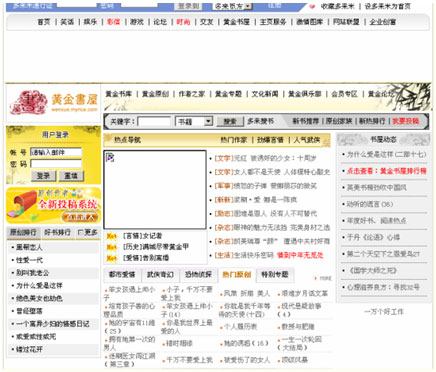Open the 黄金论坛 navigation link
The width and height of the screenshot is (436, 372).
point(380,94)
